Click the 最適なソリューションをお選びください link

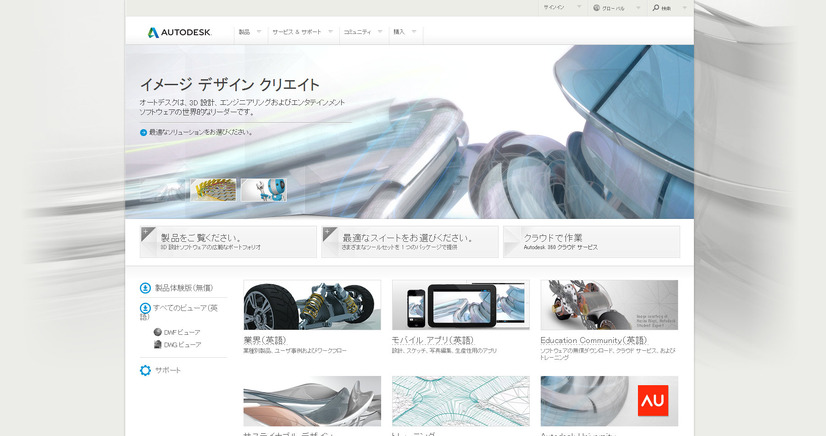pyautogui.click(x=200, y=133)
